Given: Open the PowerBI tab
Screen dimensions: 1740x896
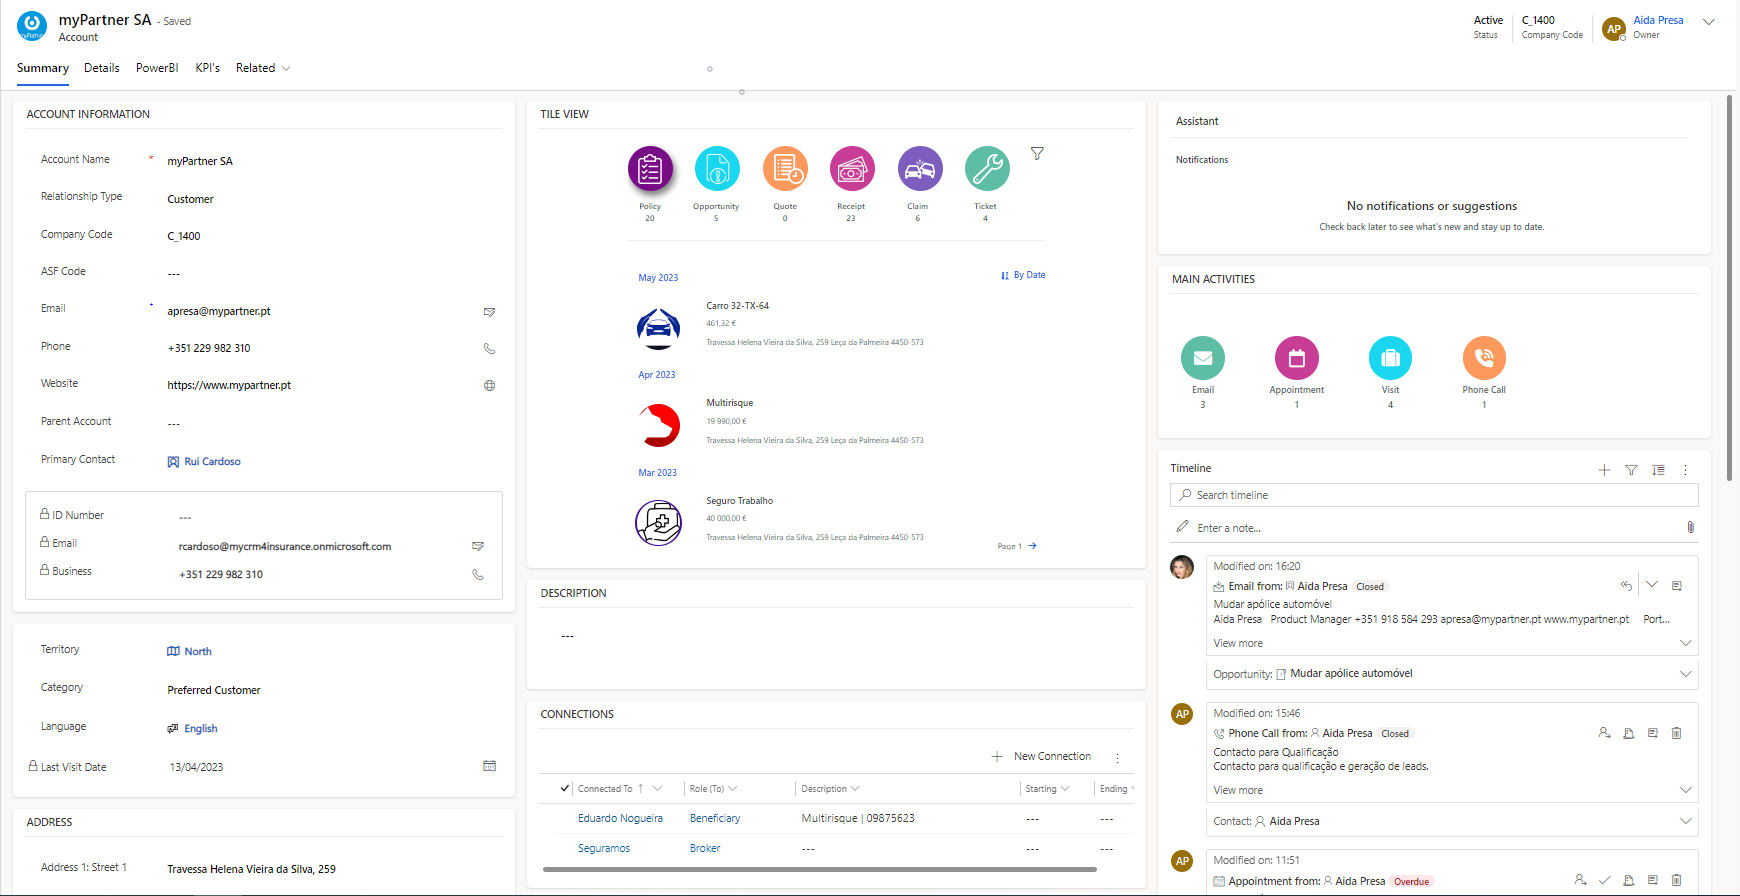Looking at the screenshot, I should tap(157, 69).
